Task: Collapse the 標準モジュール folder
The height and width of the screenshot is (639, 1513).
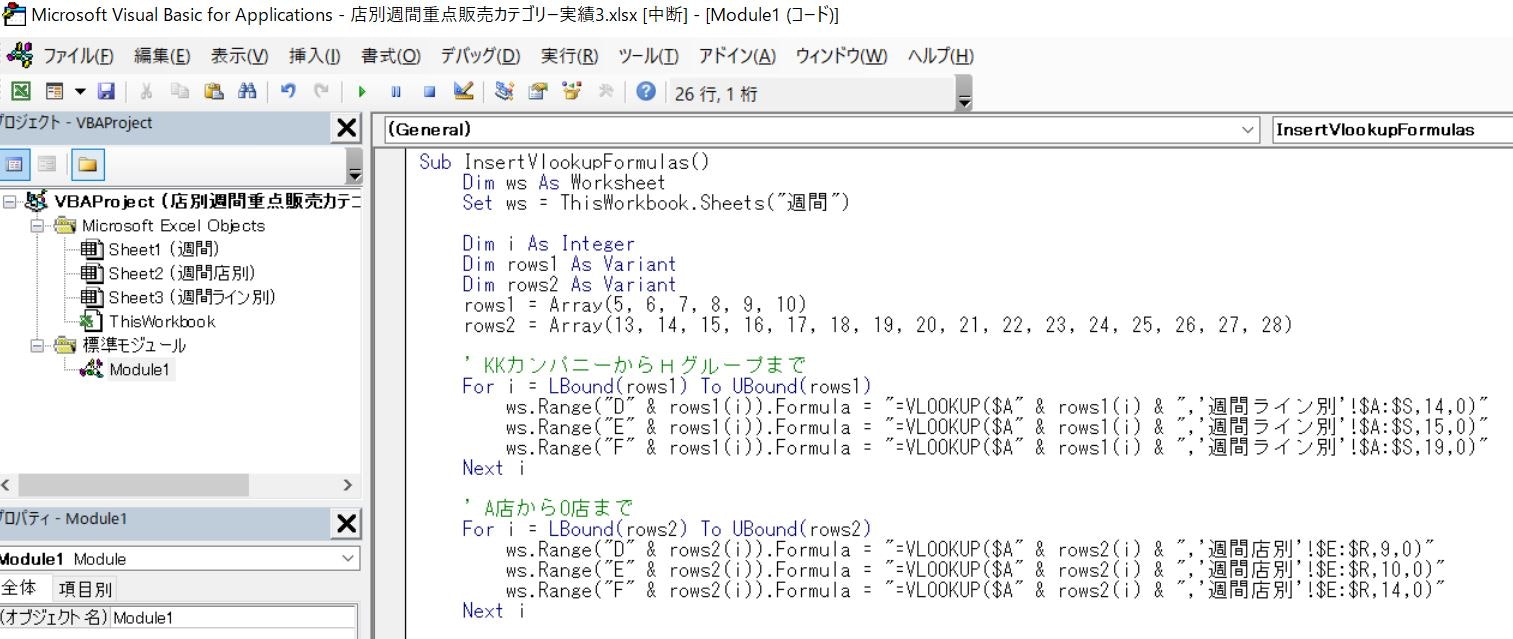Action: point(37,346)
